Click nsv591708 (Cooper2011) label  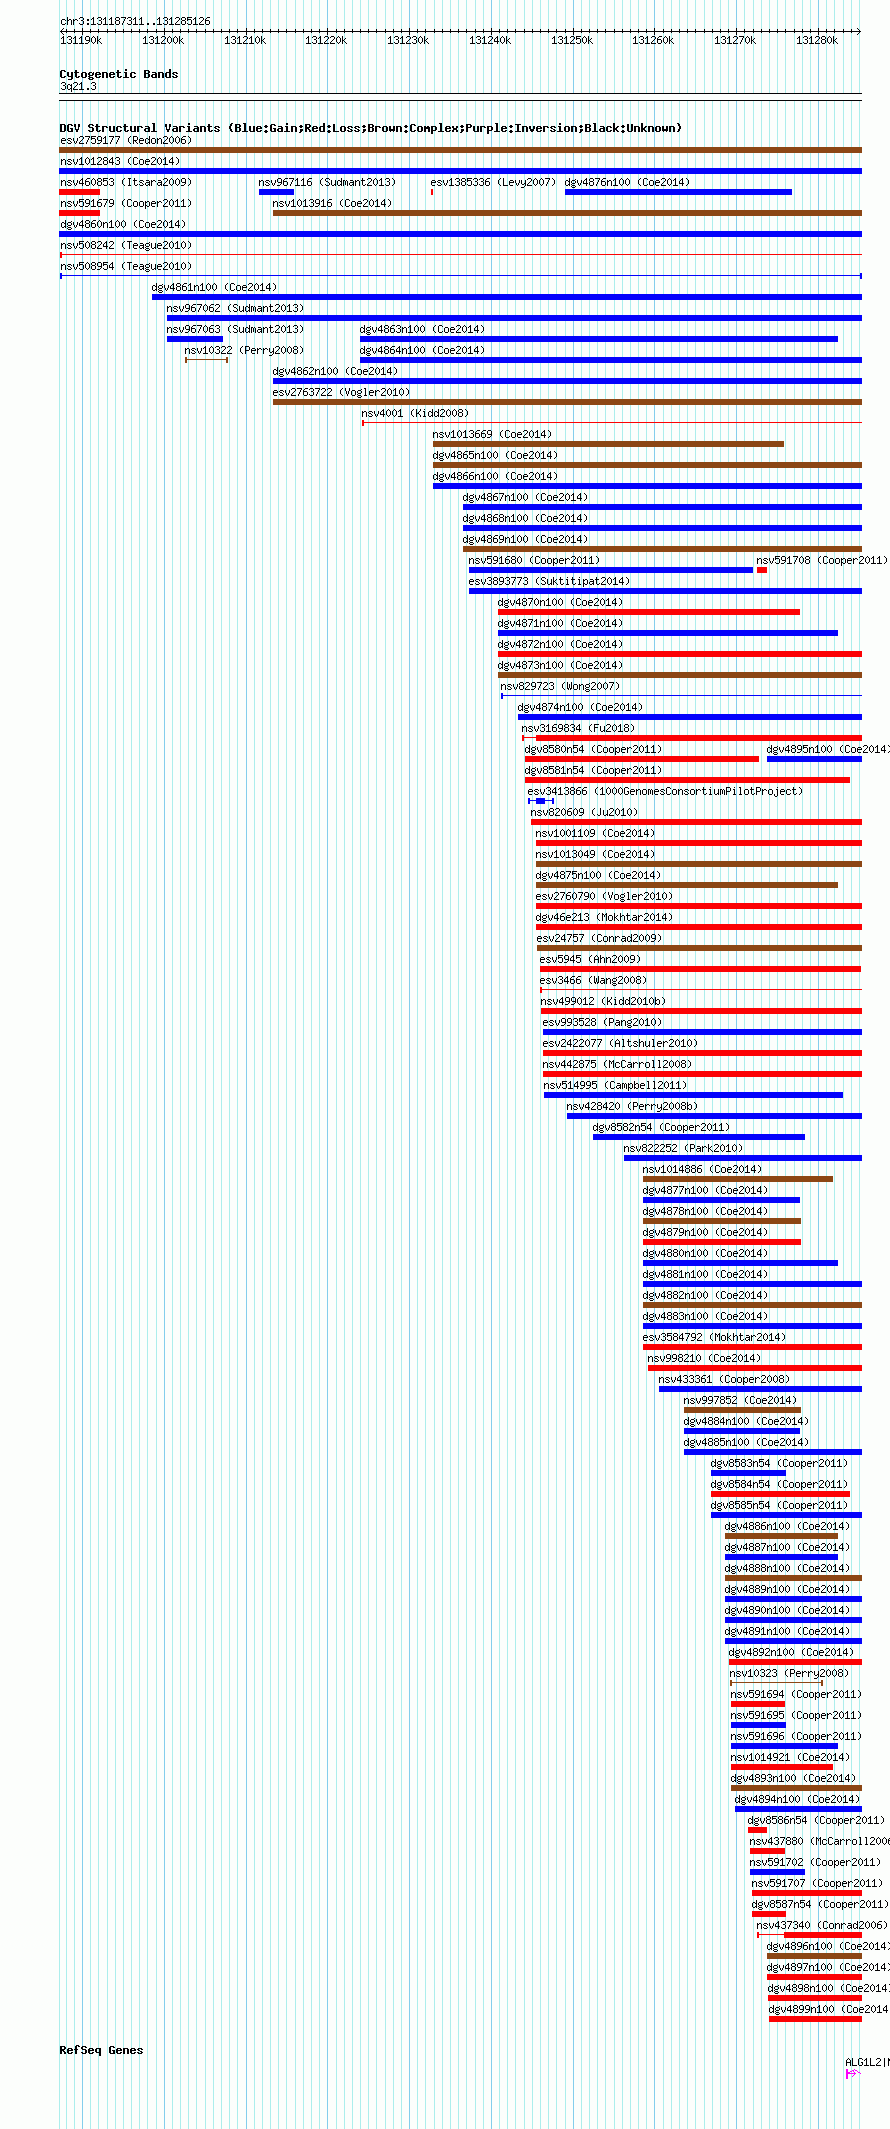click(x=821, y=560)
